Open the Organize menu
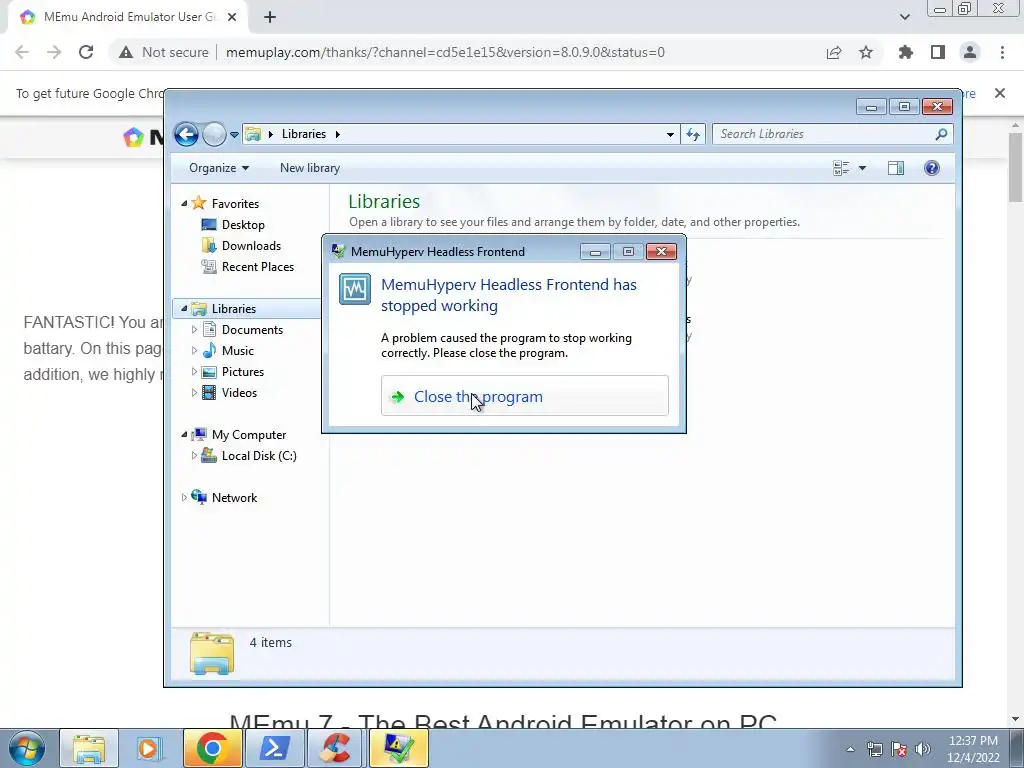The width and height of the screenshot is (1024, 768). pos(219,168)
